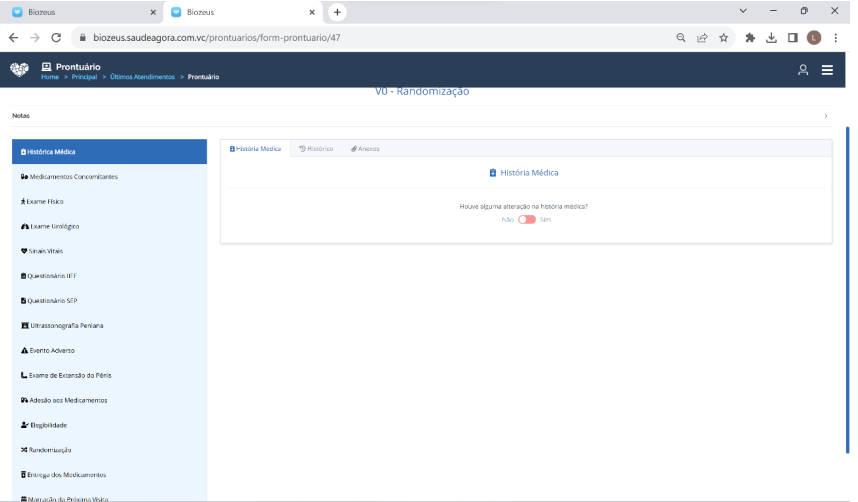Viewport: 858px width, 502px height.
Task: Open Chrome side panel icon
Action: pos(792,37)
